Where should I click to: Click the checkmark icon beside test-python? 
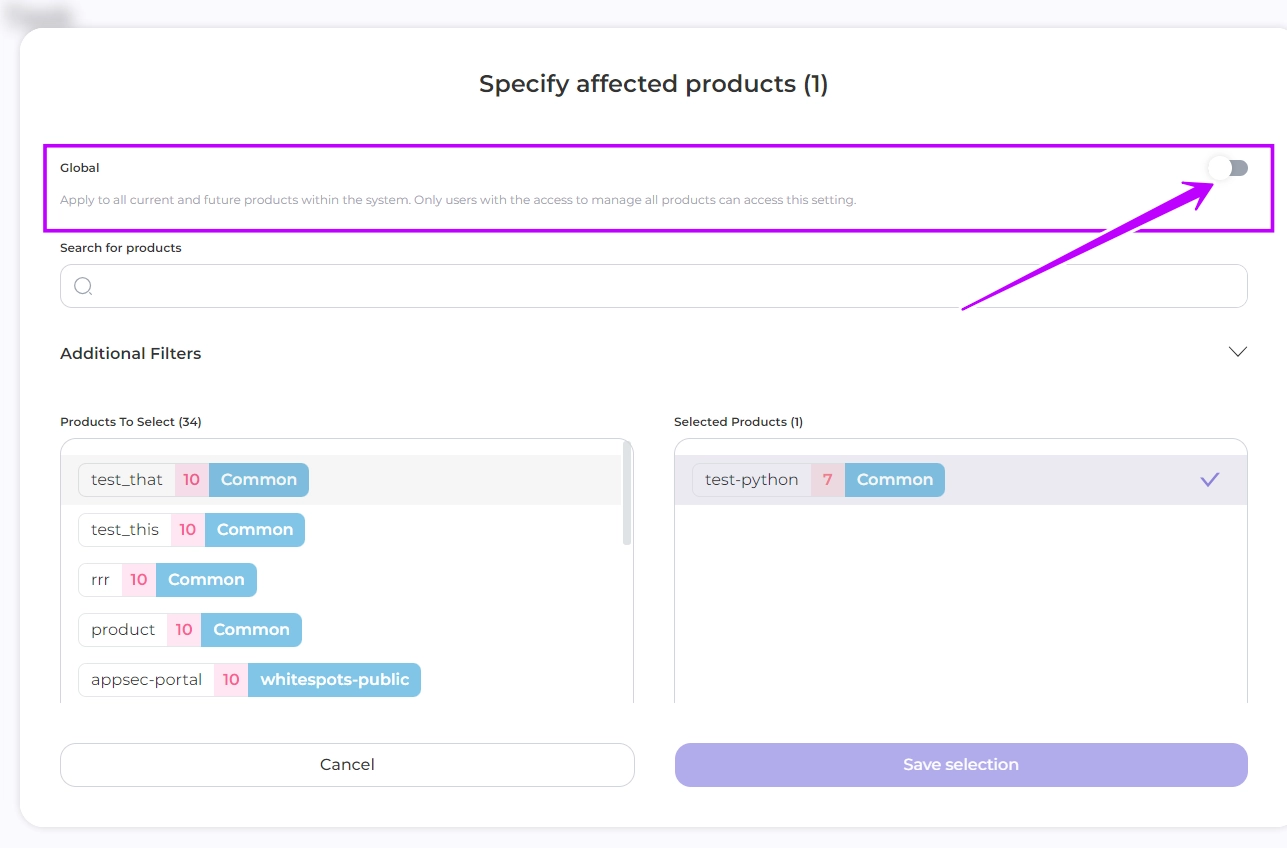tap(1210, 480)
